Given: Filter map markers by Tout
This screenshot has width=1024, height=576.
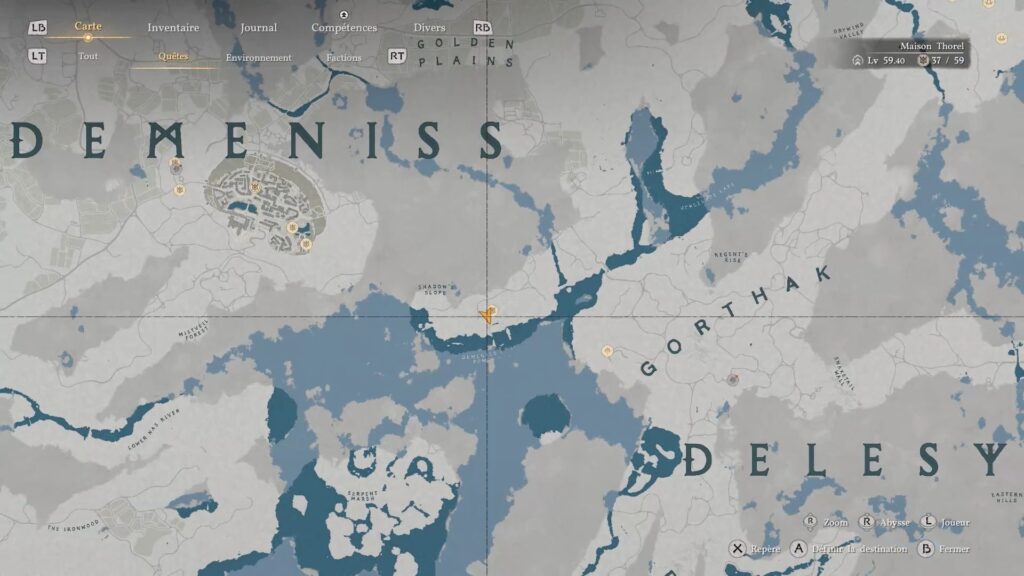Looking at the screenshot, I should [88, 57].
